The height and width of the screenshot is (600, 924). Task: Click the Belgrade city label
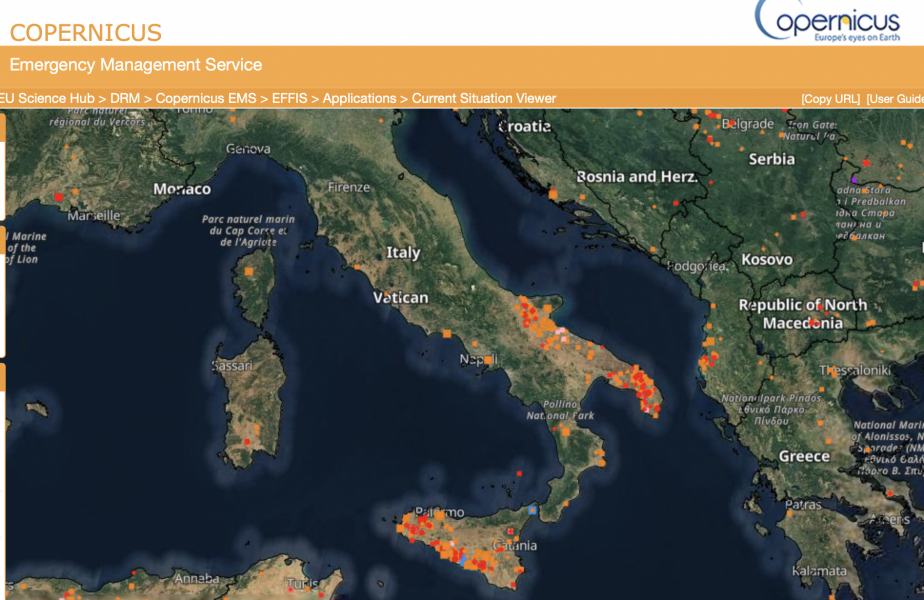pyautogui.click(x=748, y=124)
